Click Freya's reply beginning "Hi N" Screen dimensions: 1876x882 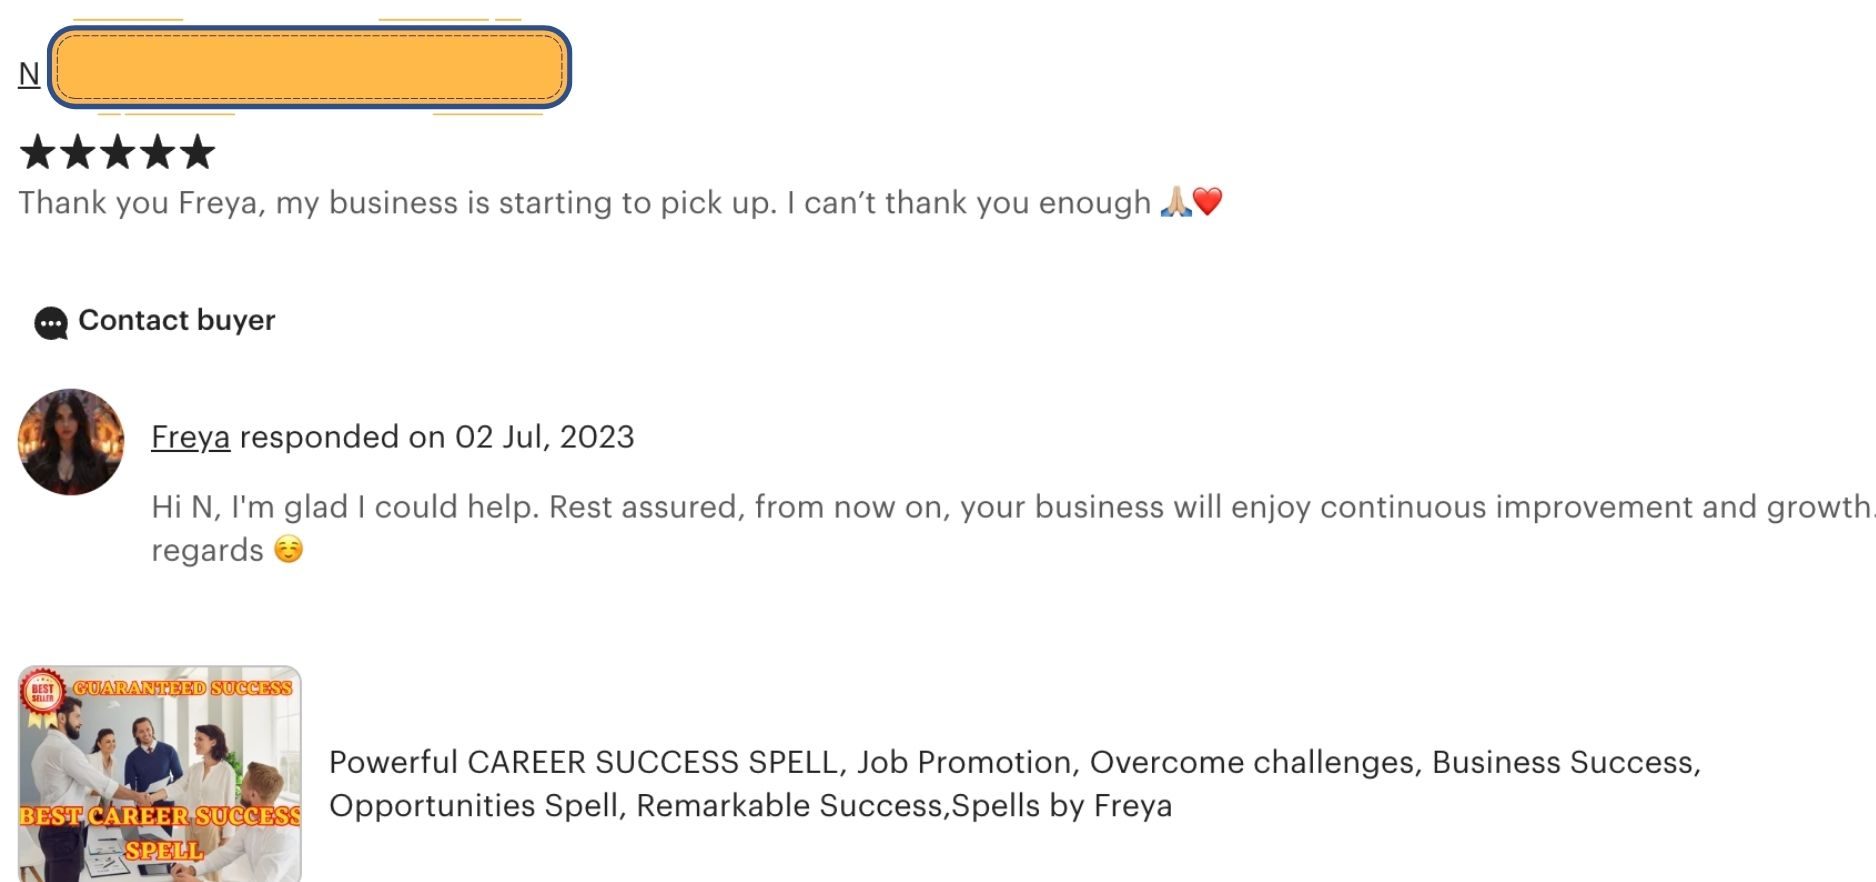1000,507
